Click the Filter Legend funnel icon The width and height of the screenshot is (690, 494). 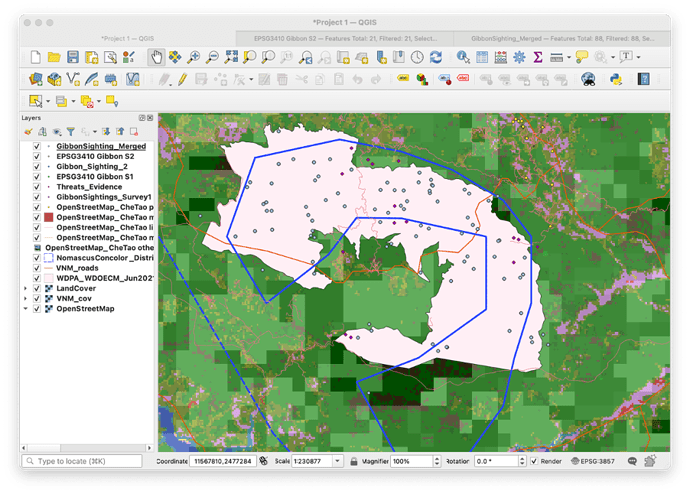(71, 132)
